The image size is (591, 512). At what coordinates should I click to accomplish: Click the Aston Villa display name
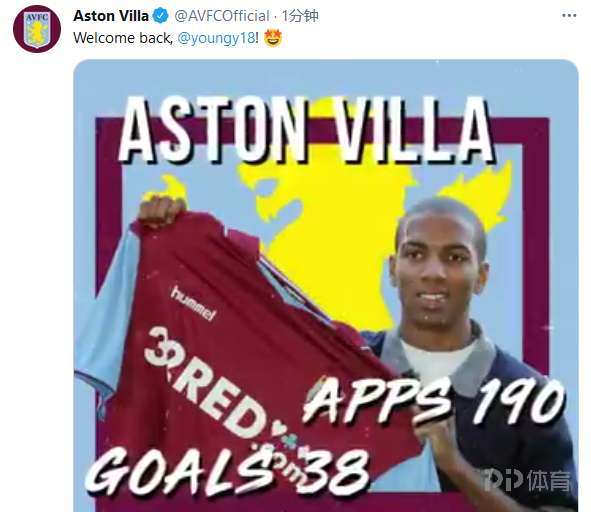pyautogui.click(x=111, y=16)
